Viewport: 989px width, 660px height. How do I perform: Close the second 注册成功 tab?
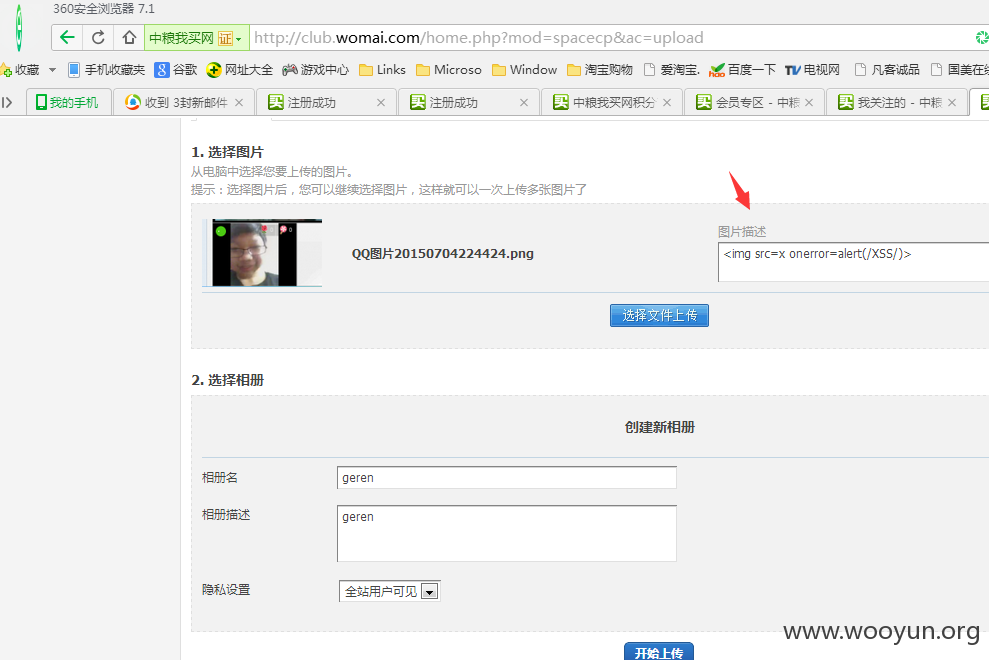pyautogui.click(x=524, y=102)
